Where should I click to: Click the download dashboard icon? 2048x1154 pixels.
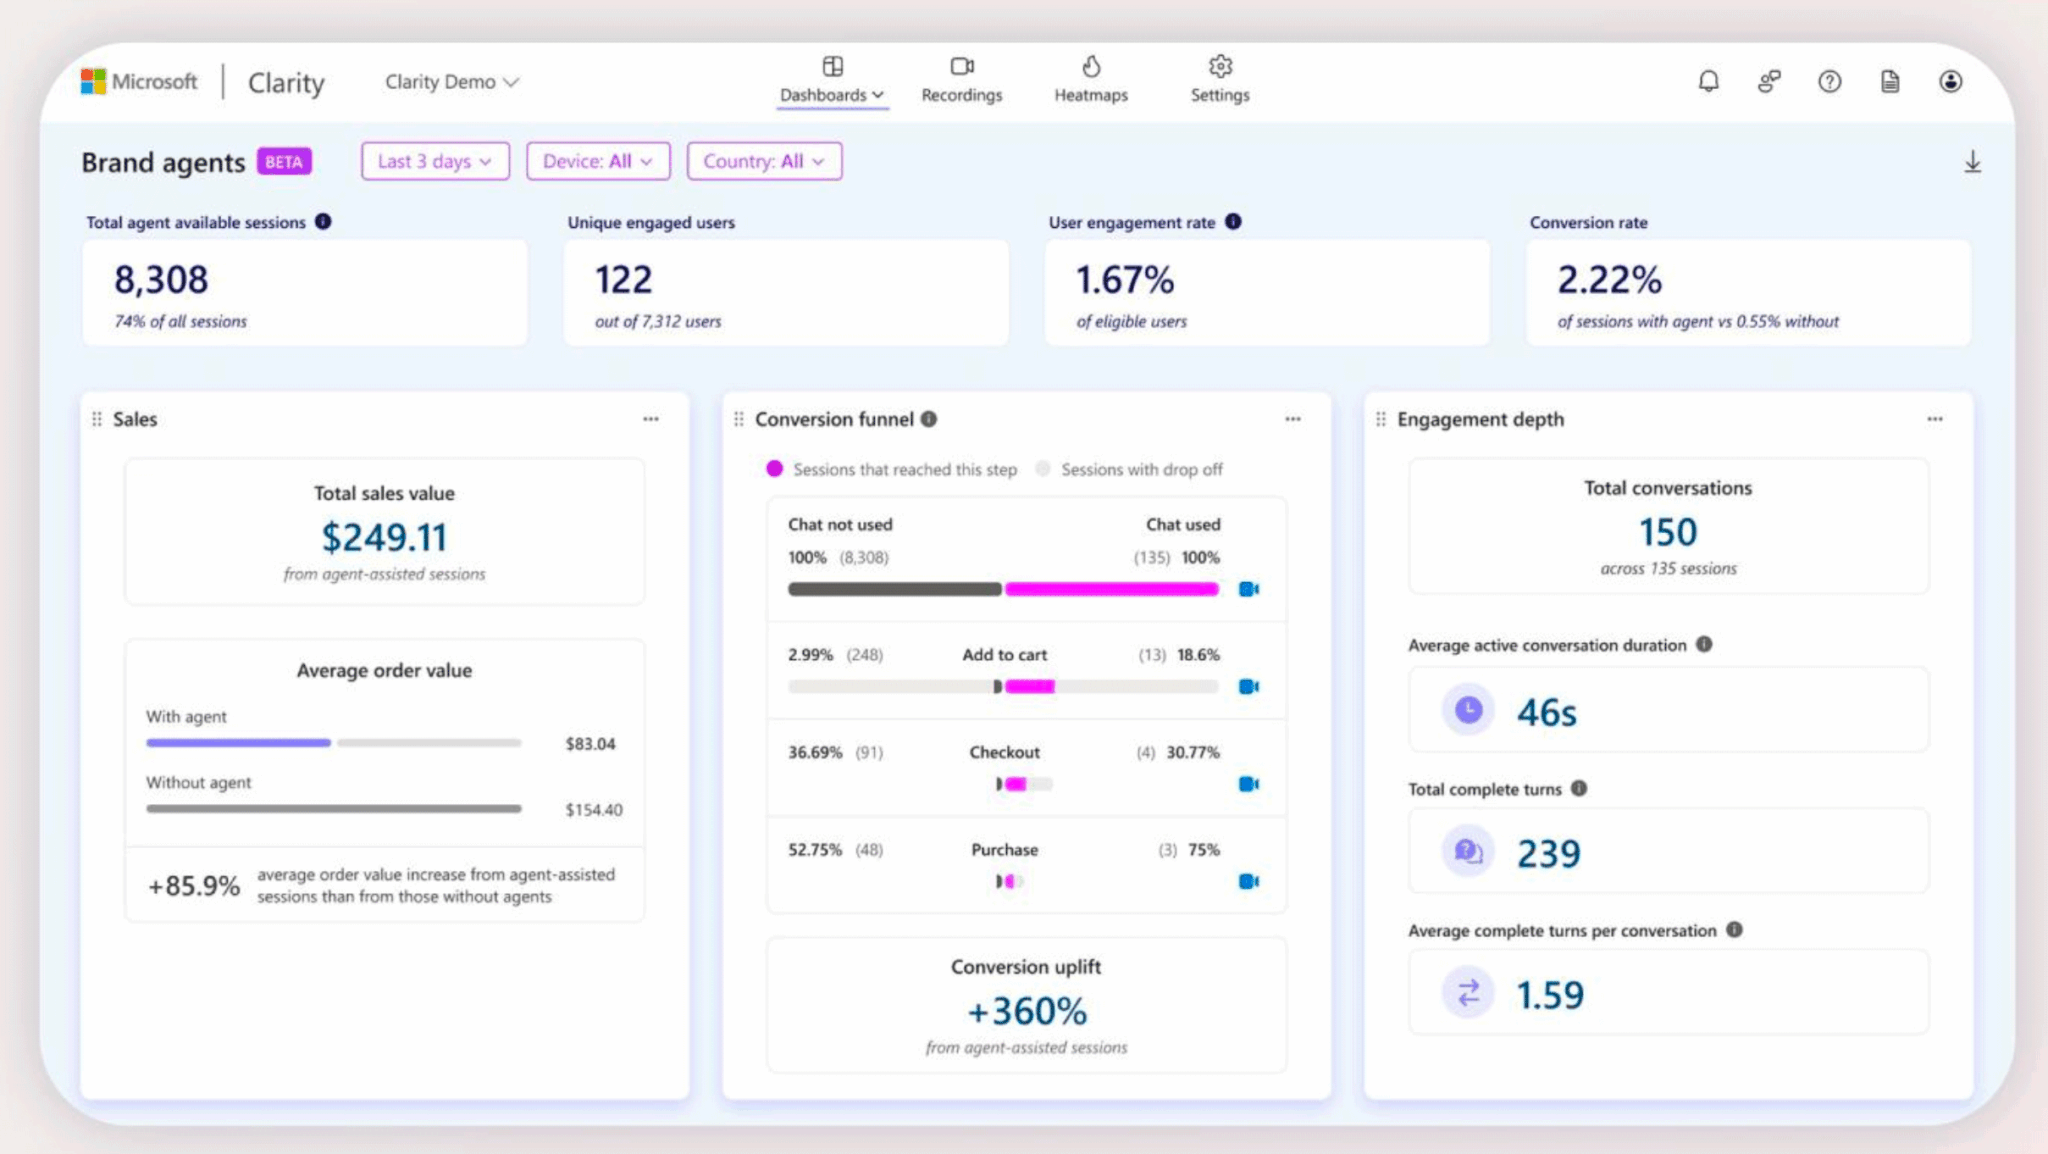tap(1972, 162)
